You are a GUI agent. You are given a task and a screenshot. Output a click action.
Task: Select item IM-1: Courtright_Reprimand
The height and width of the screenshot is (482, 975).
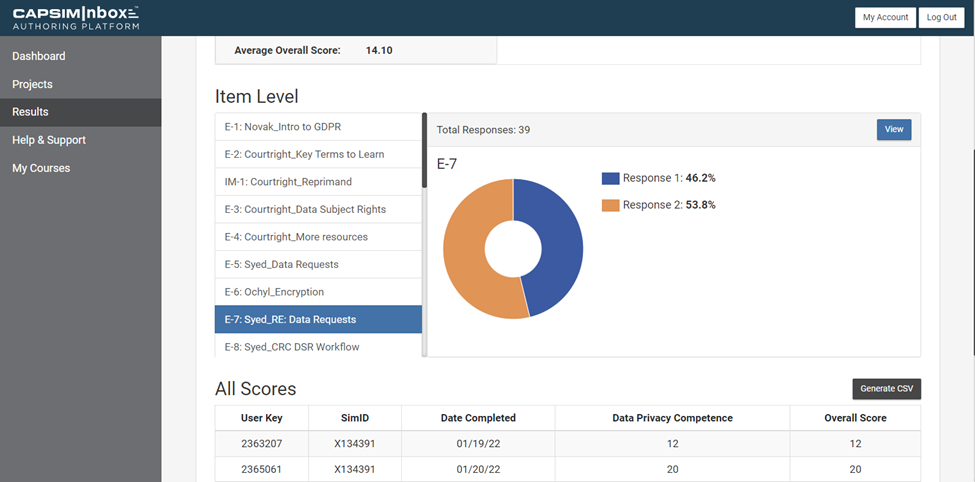pyautogui.click(x=318, y=182)
